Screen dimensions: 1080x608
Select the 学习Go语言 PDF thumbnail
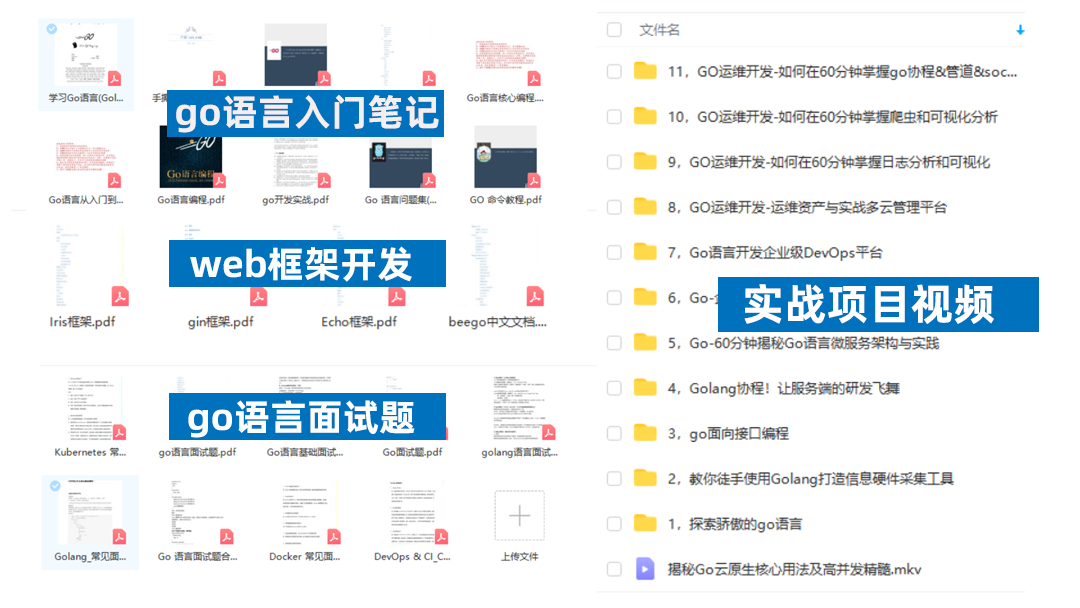click(x=85, y=56)
